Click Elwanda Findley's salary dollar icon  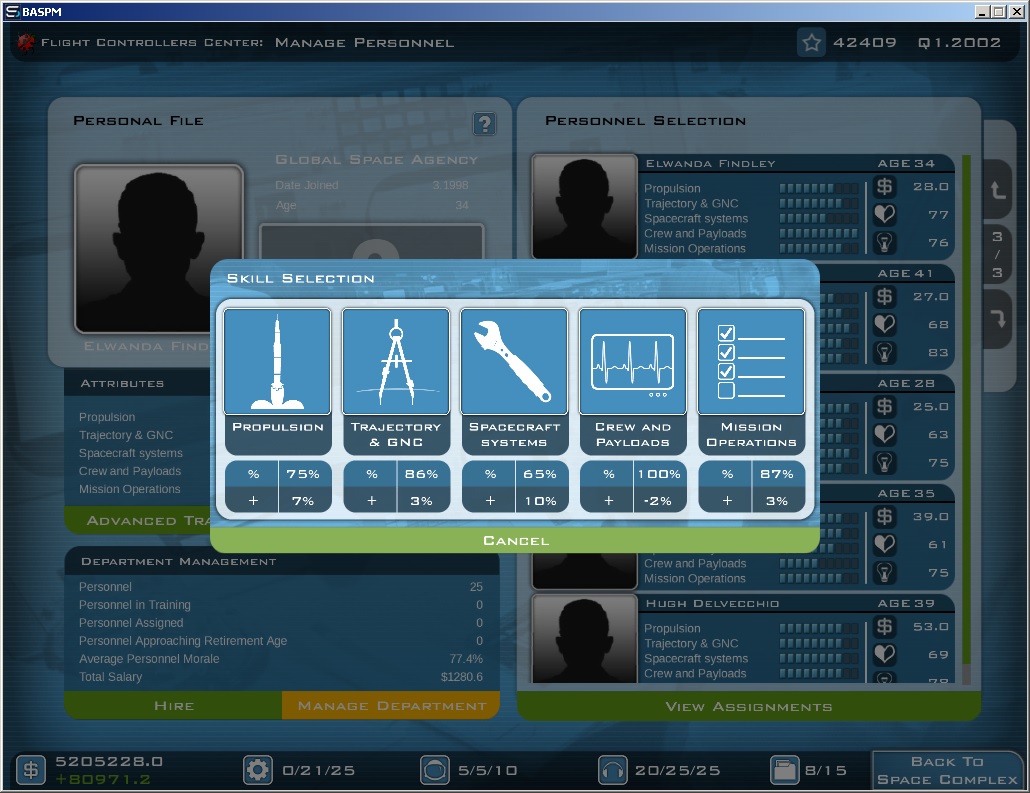click(885, 187)
